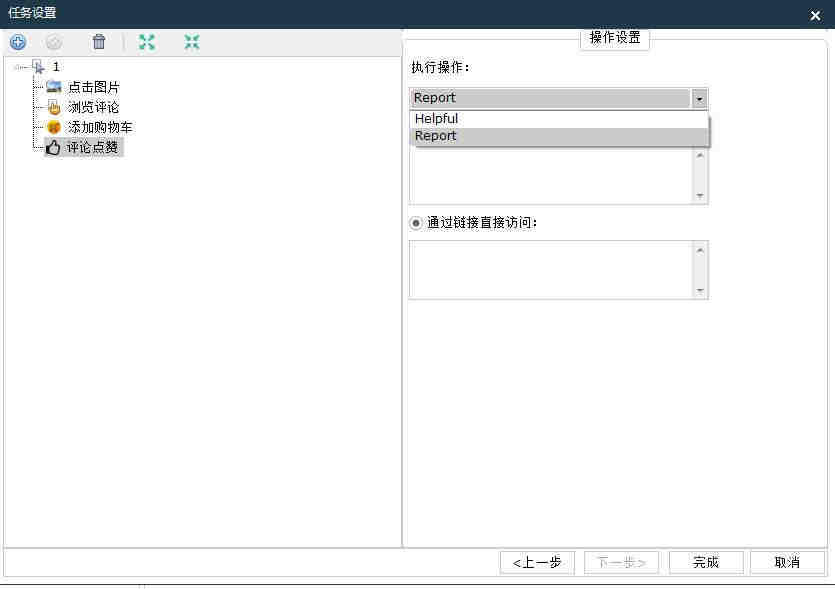Click the 添加购物车 cart icon
Image resolution: width=835 pixels, height=589 pixels.
pyautogui.click(x=54, y=127)
